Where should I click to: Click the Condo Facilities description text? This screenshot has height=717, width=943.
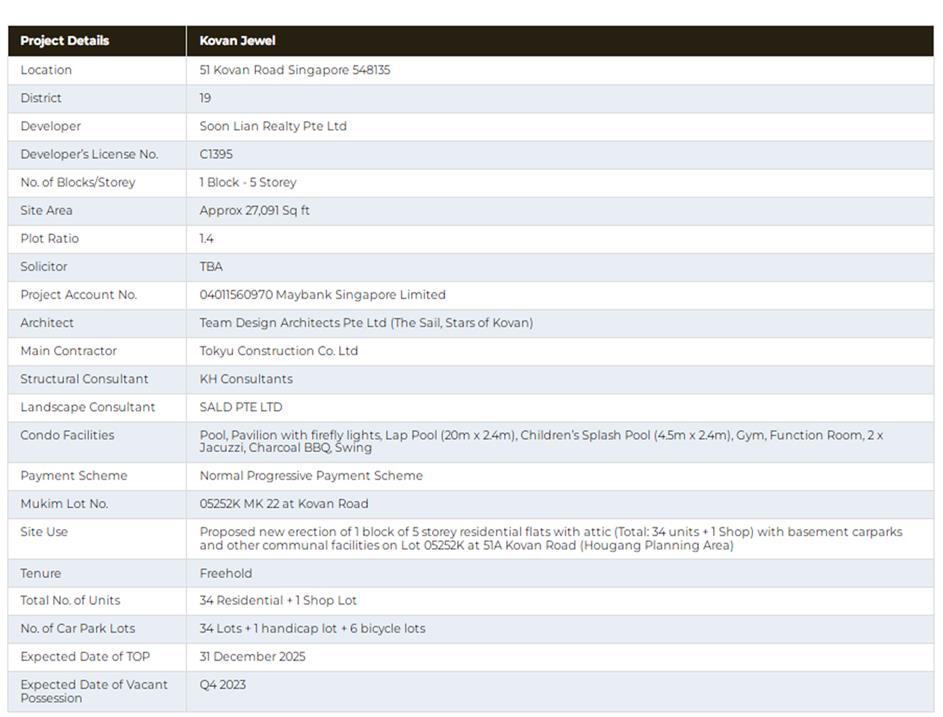(x=541, y=441)
